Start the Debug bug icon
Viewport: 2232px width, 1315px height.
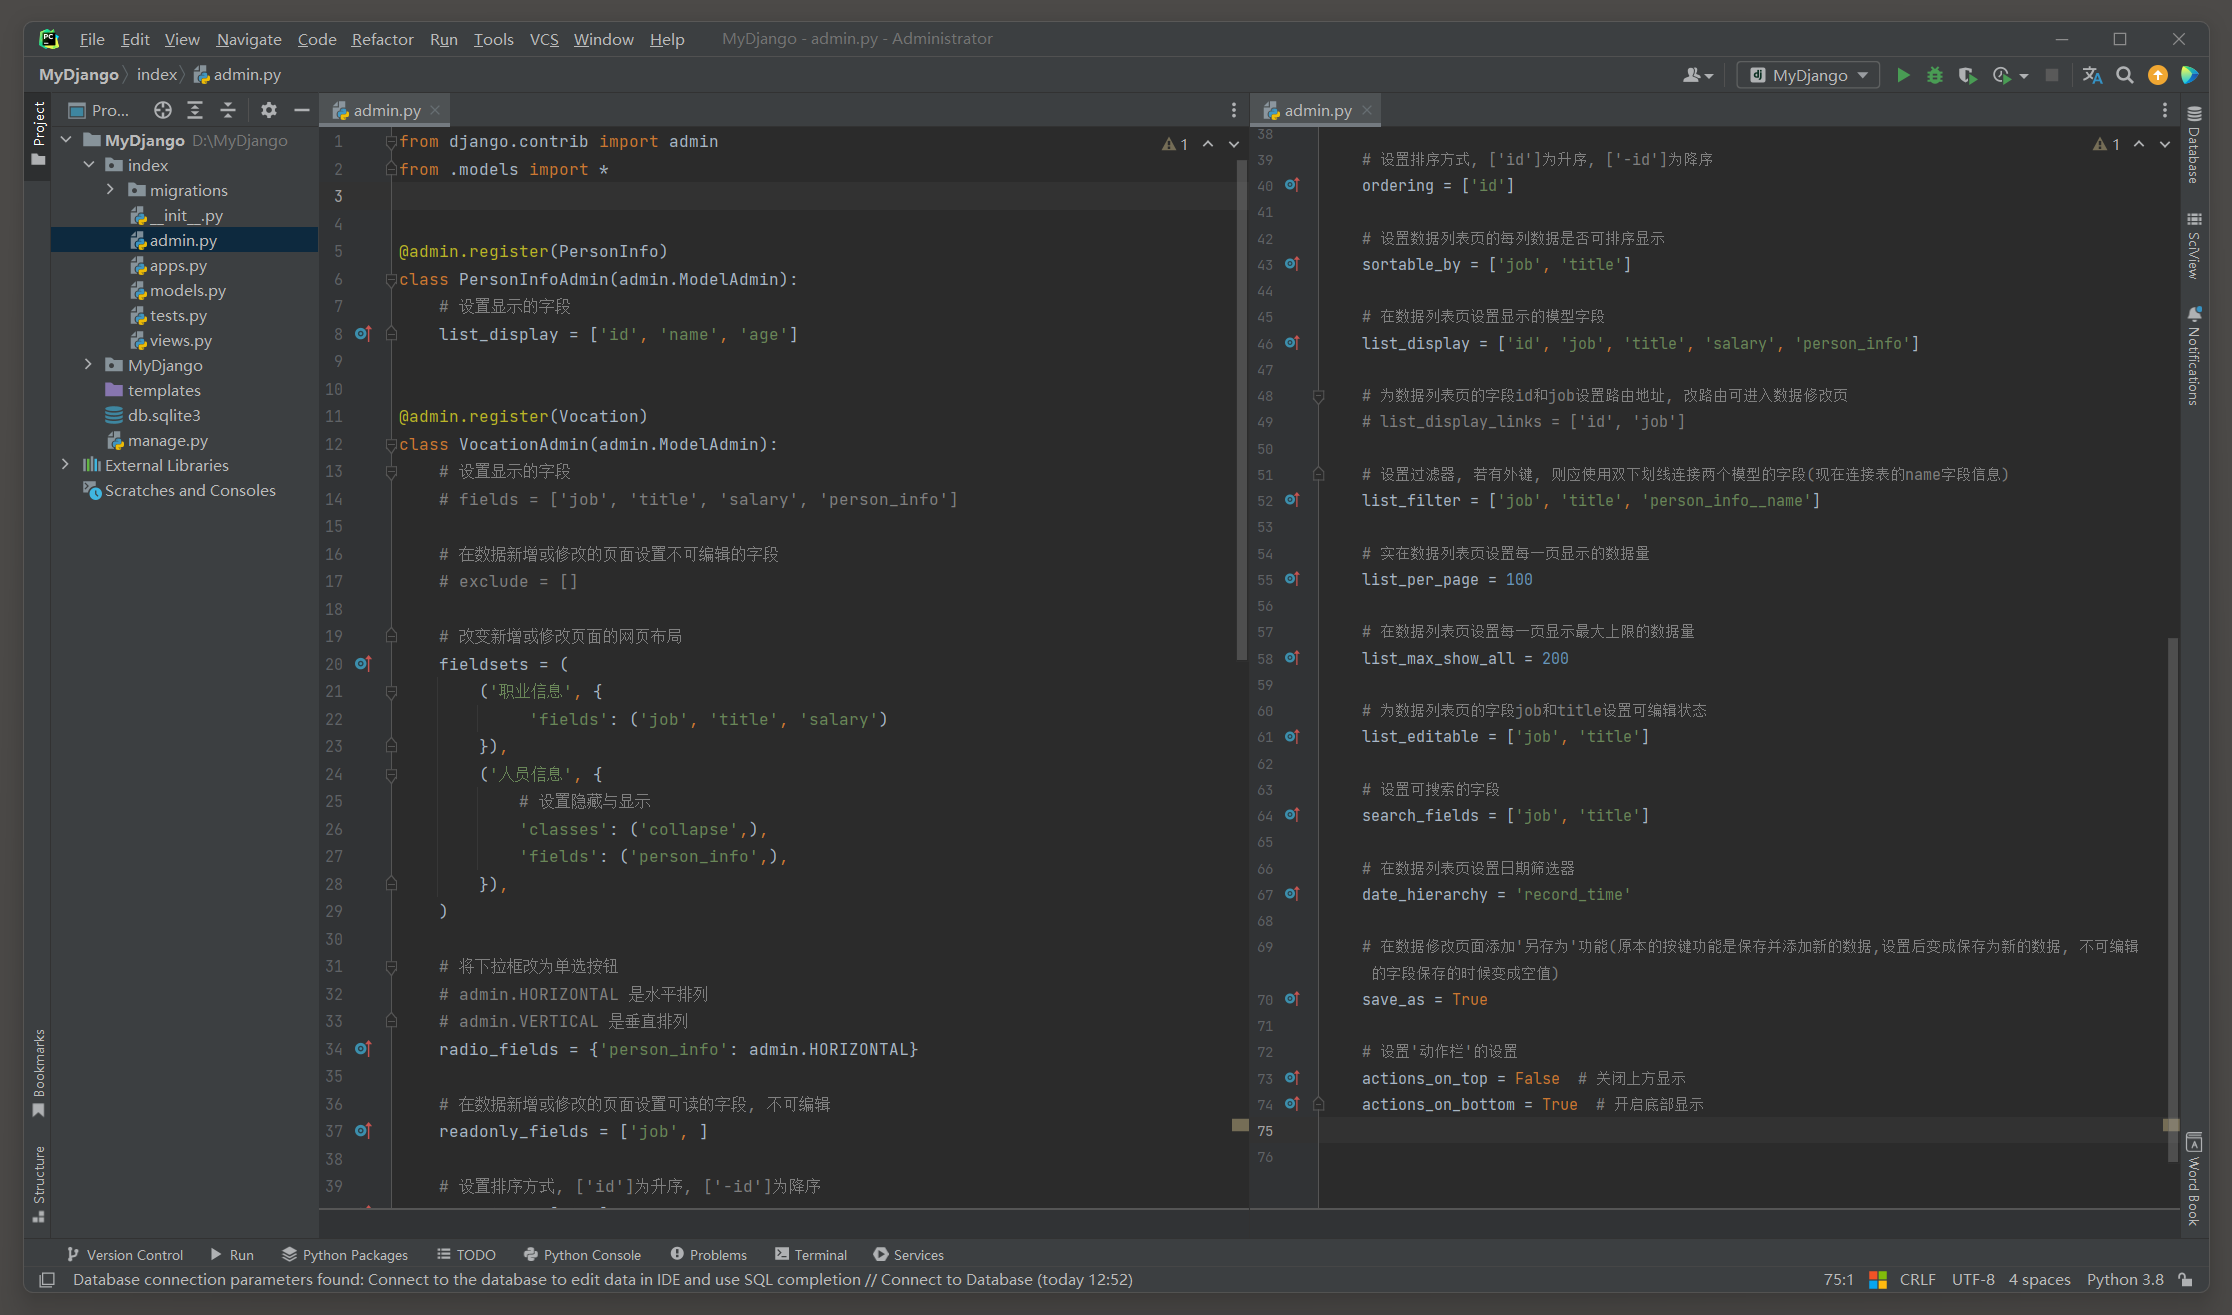point(1935,75)
